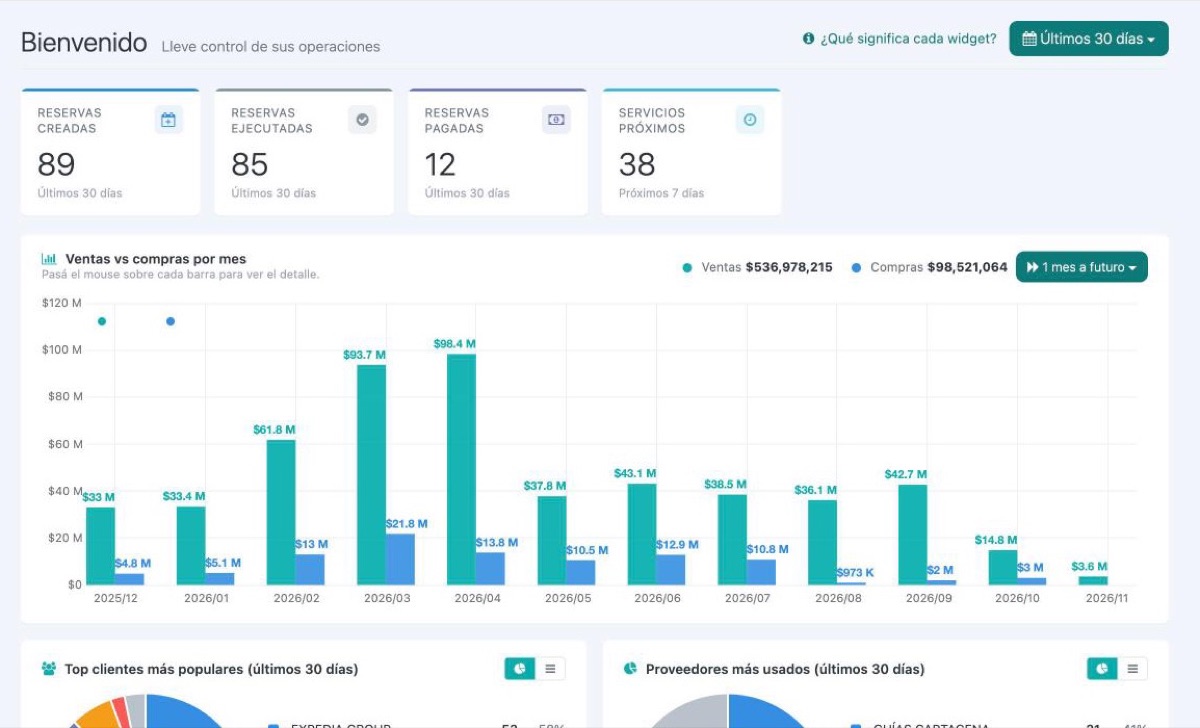The image size is (1200, 728).
Task: Click the $21.8 M purchases bar for 2026/03
Action: click(400, 559)
